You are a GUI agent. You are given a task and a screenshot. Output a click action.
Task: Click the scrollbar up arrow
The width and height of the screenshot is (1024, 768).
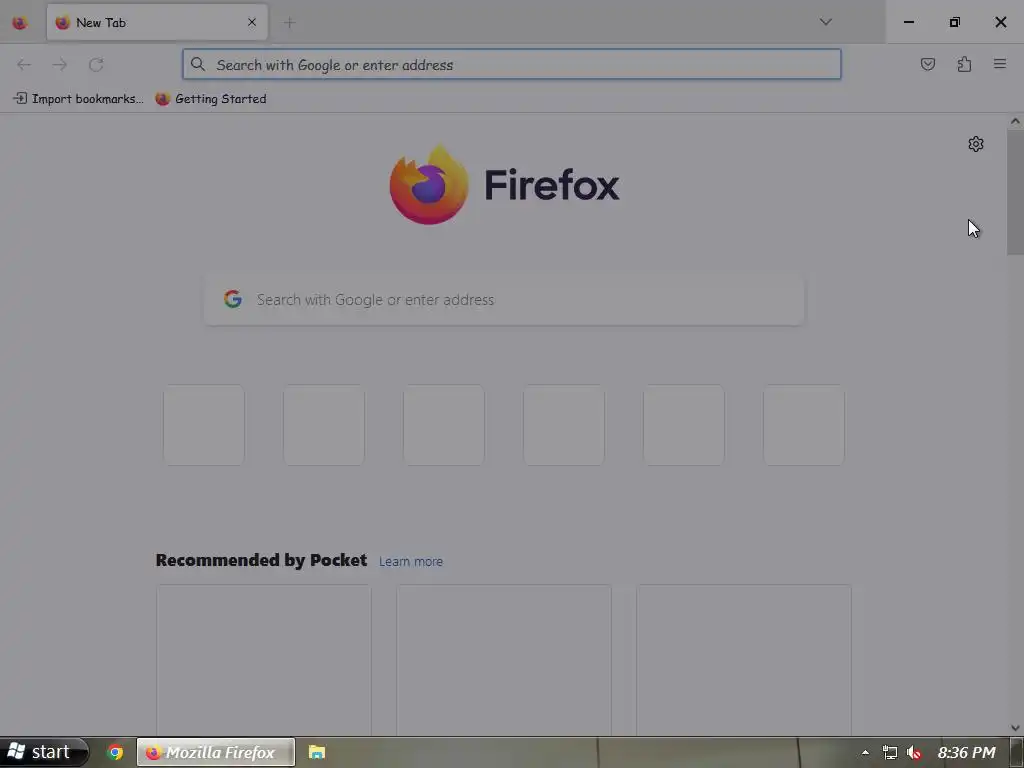tap(1015, 121)
